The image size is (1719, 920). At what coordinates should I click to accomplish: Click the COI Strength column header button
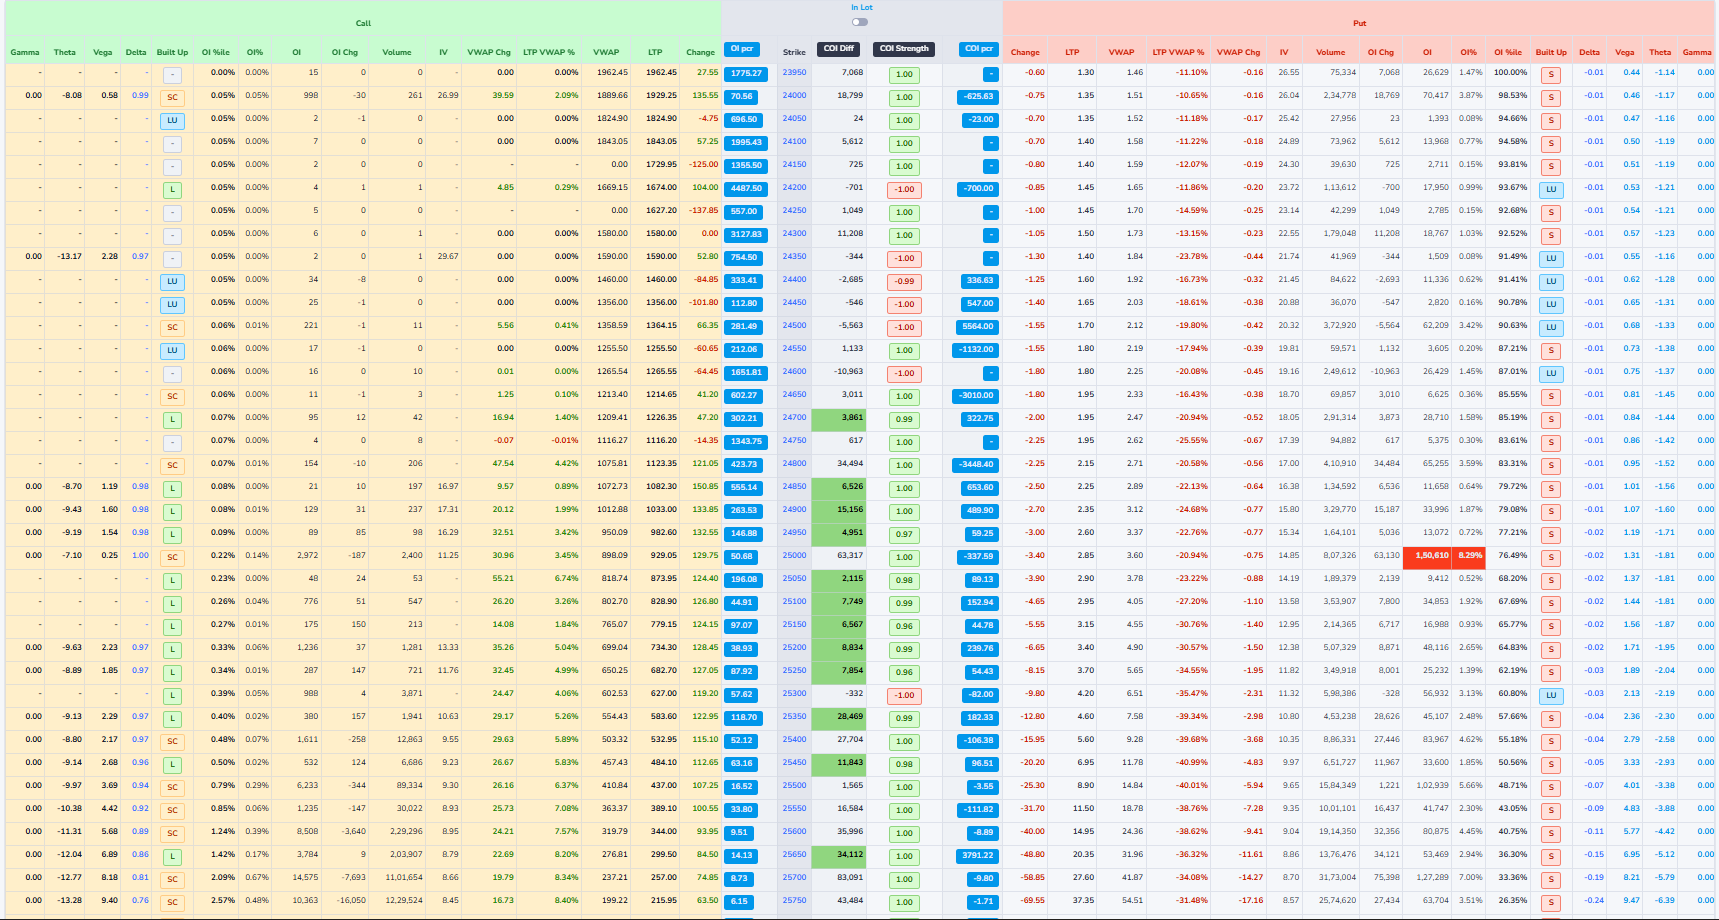905,50
